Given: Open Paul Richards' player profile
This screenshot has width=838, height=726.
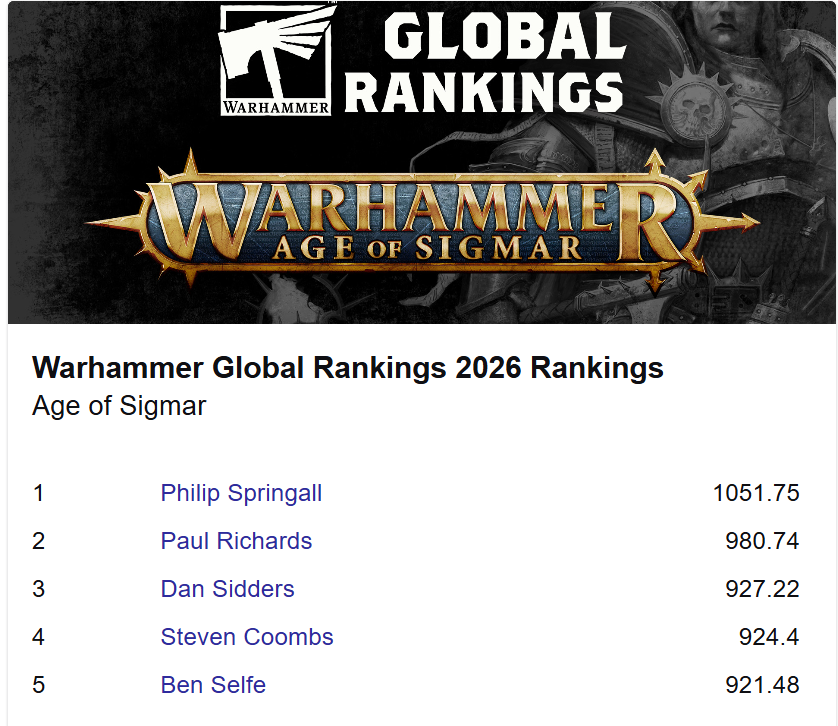Looking at the screenshot, I should pos(236,540).
